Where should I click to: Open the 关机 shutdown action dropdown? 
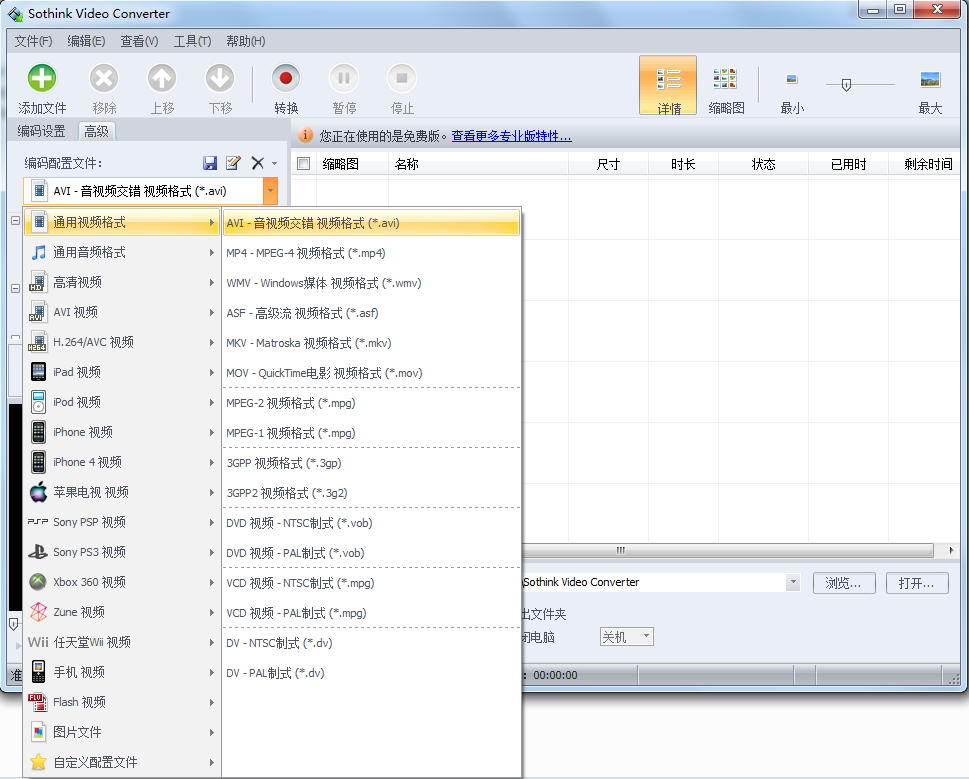627,637
